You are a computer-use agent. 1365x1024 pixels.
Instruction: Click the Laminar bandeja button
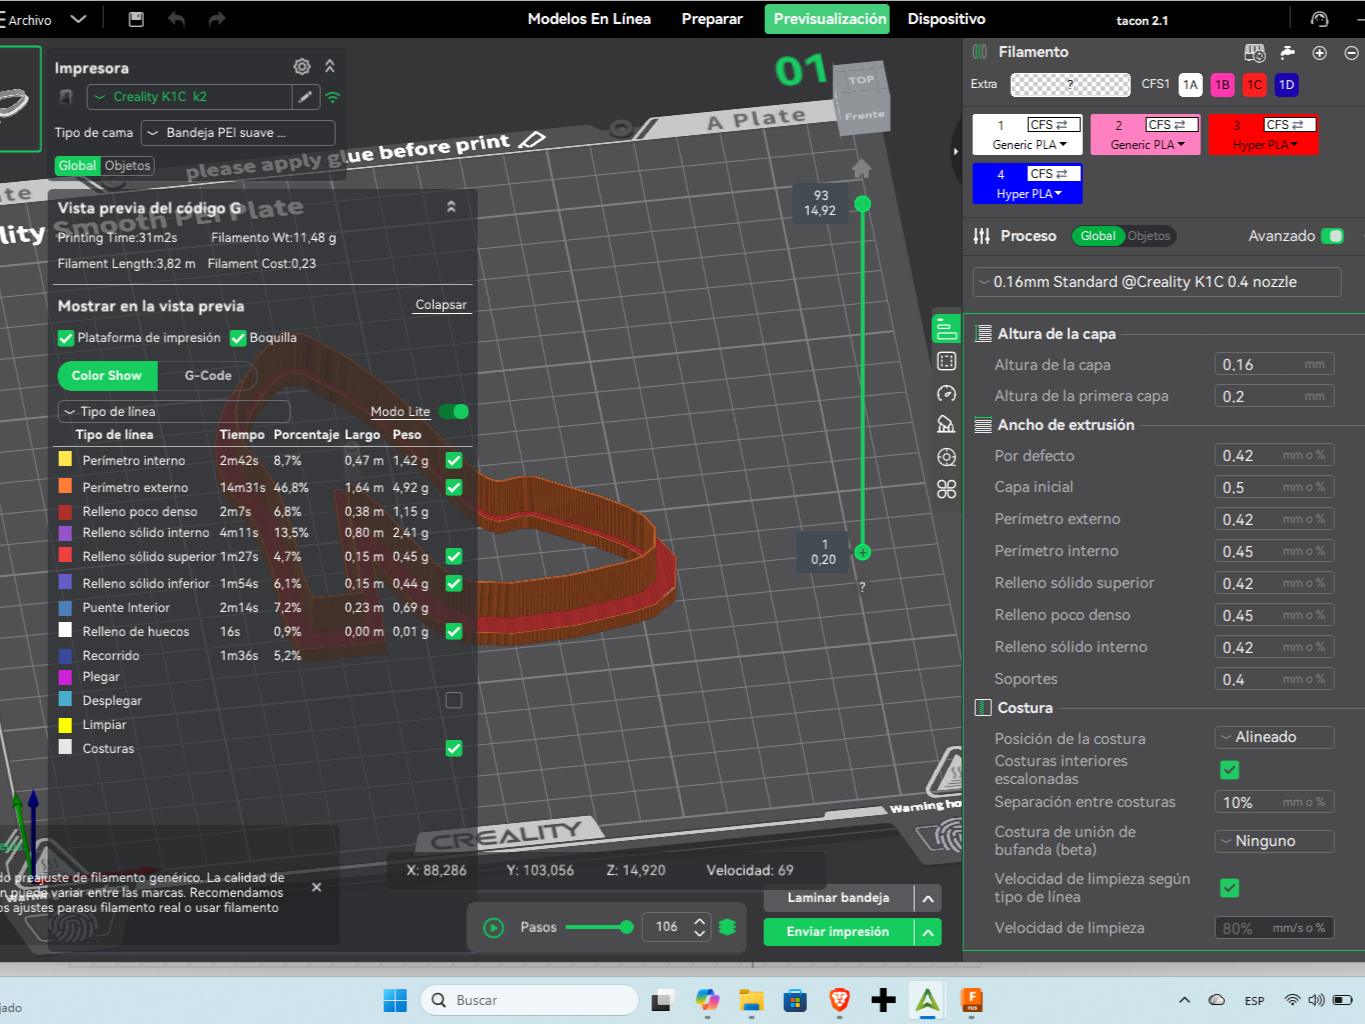(838, 898)
